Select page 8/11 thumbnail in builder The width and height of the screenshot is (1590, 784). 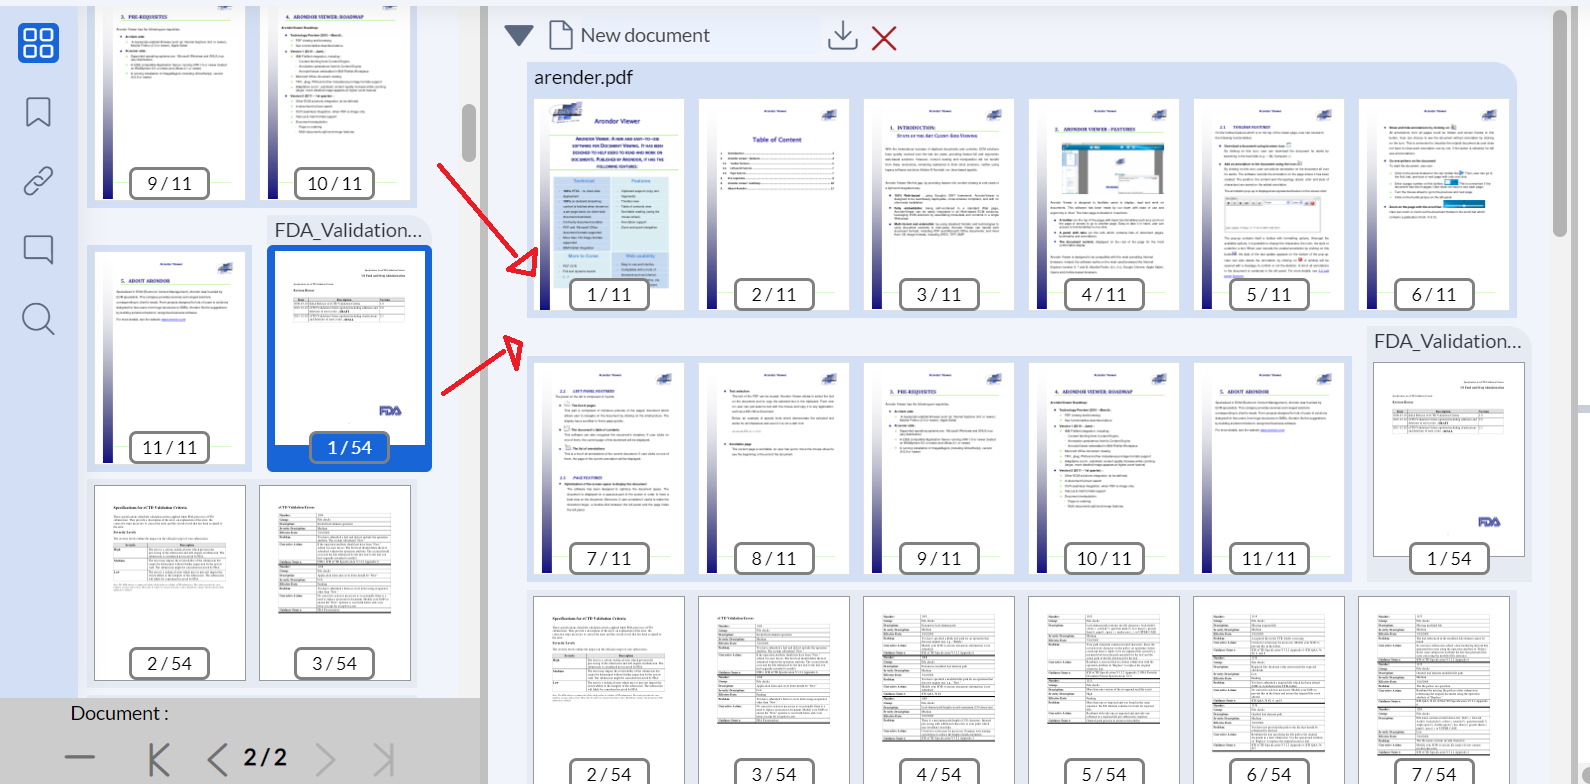tap(774, 468)
